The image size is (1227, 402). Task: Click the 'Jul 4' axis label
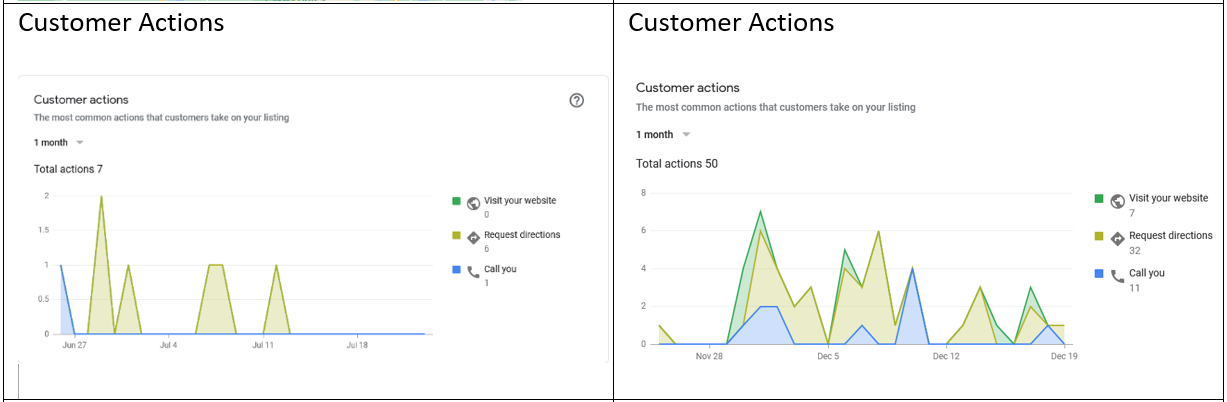[168, 345]
